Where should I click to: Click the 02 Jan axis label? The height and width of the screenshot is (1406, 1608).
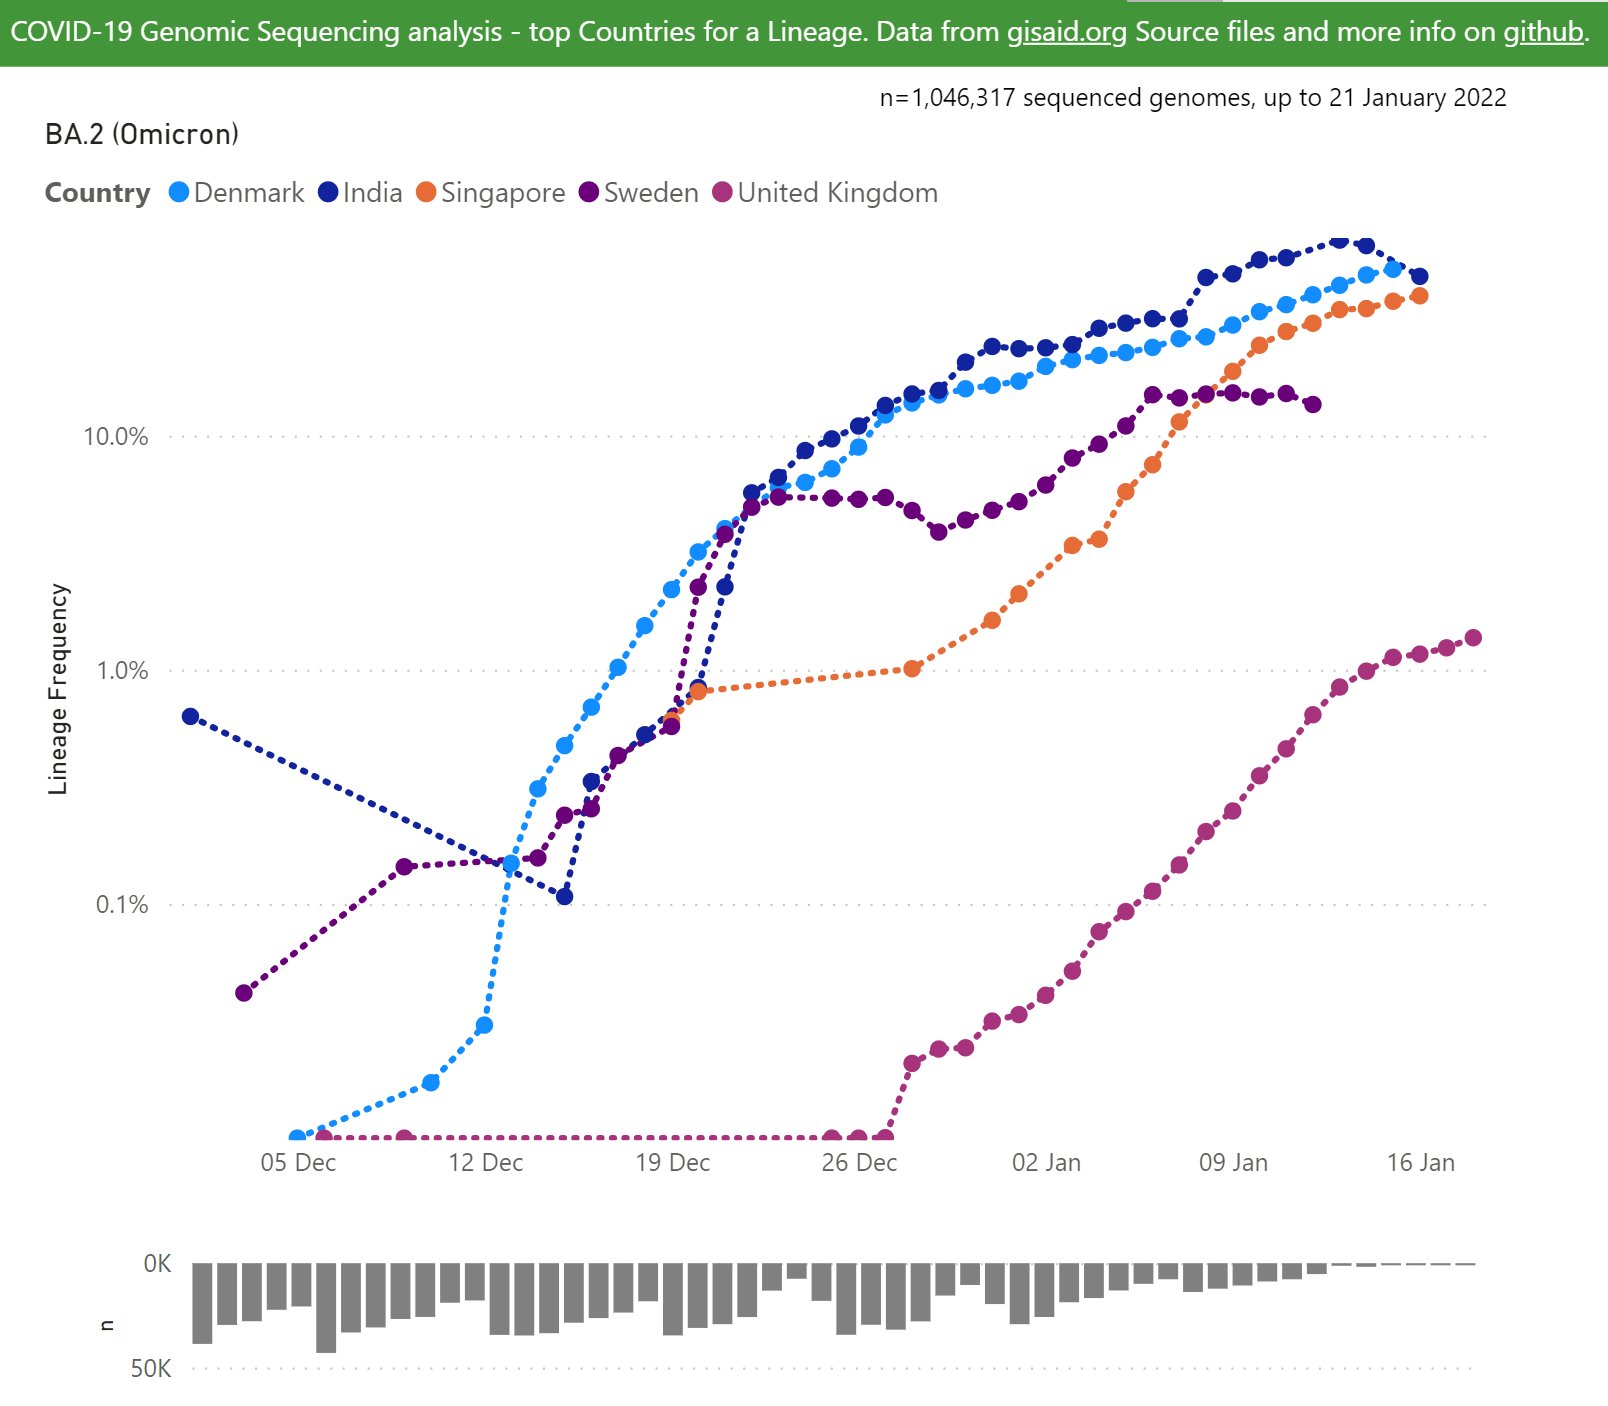[x=1046, y=1162]
